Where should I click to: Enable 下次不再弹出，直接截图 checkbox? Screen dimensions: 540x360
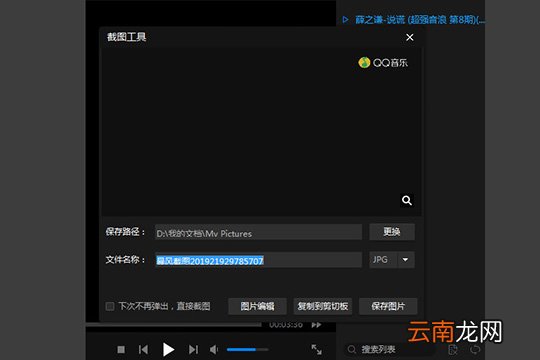click(110, 306)
